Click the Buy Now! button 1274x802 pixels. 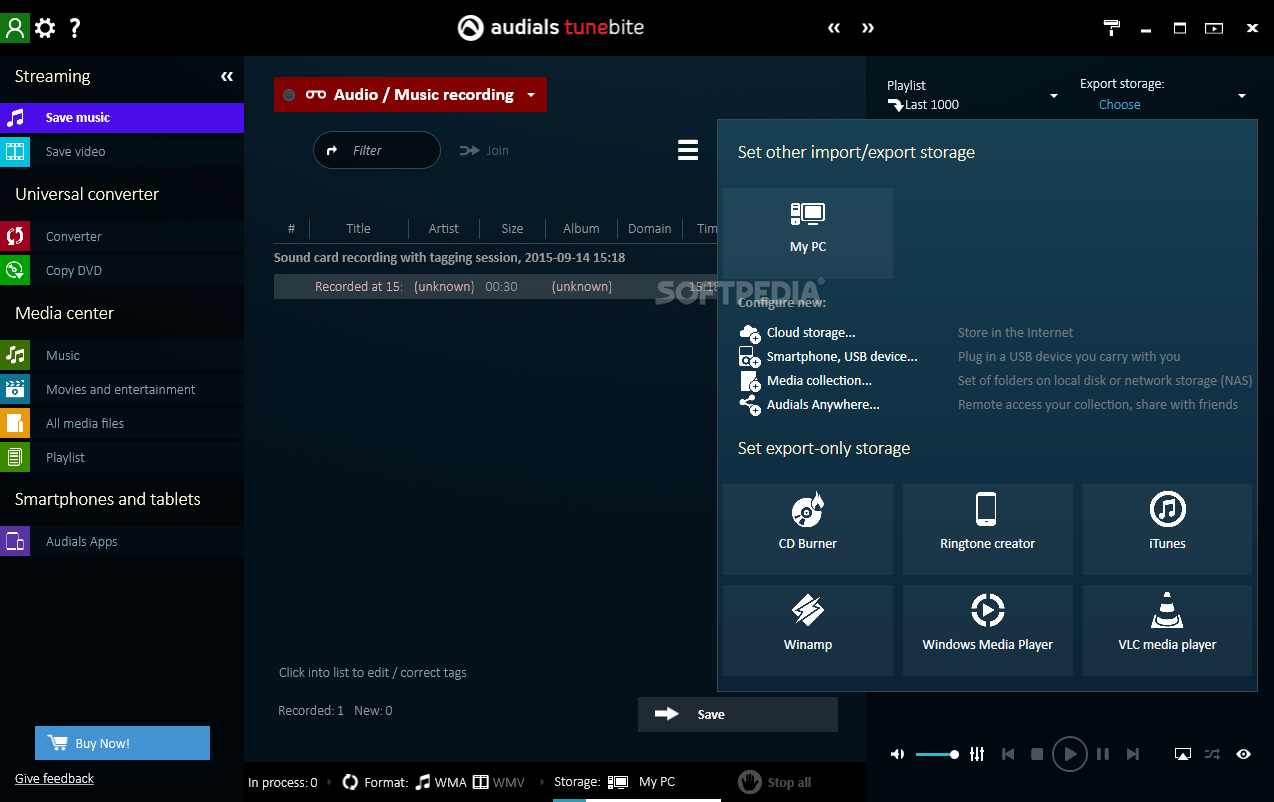click(x=122, y=743)
